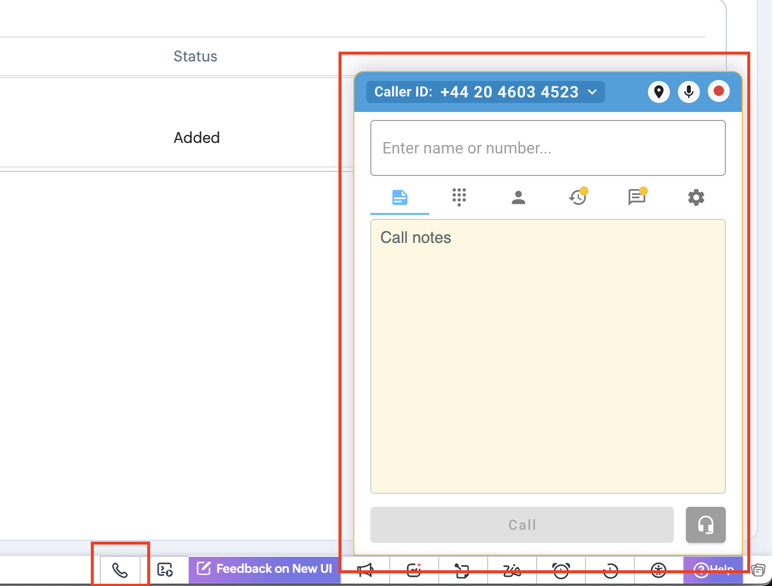Open the Help button
This screenshot has width=773, height=586.
coord(713,570)
